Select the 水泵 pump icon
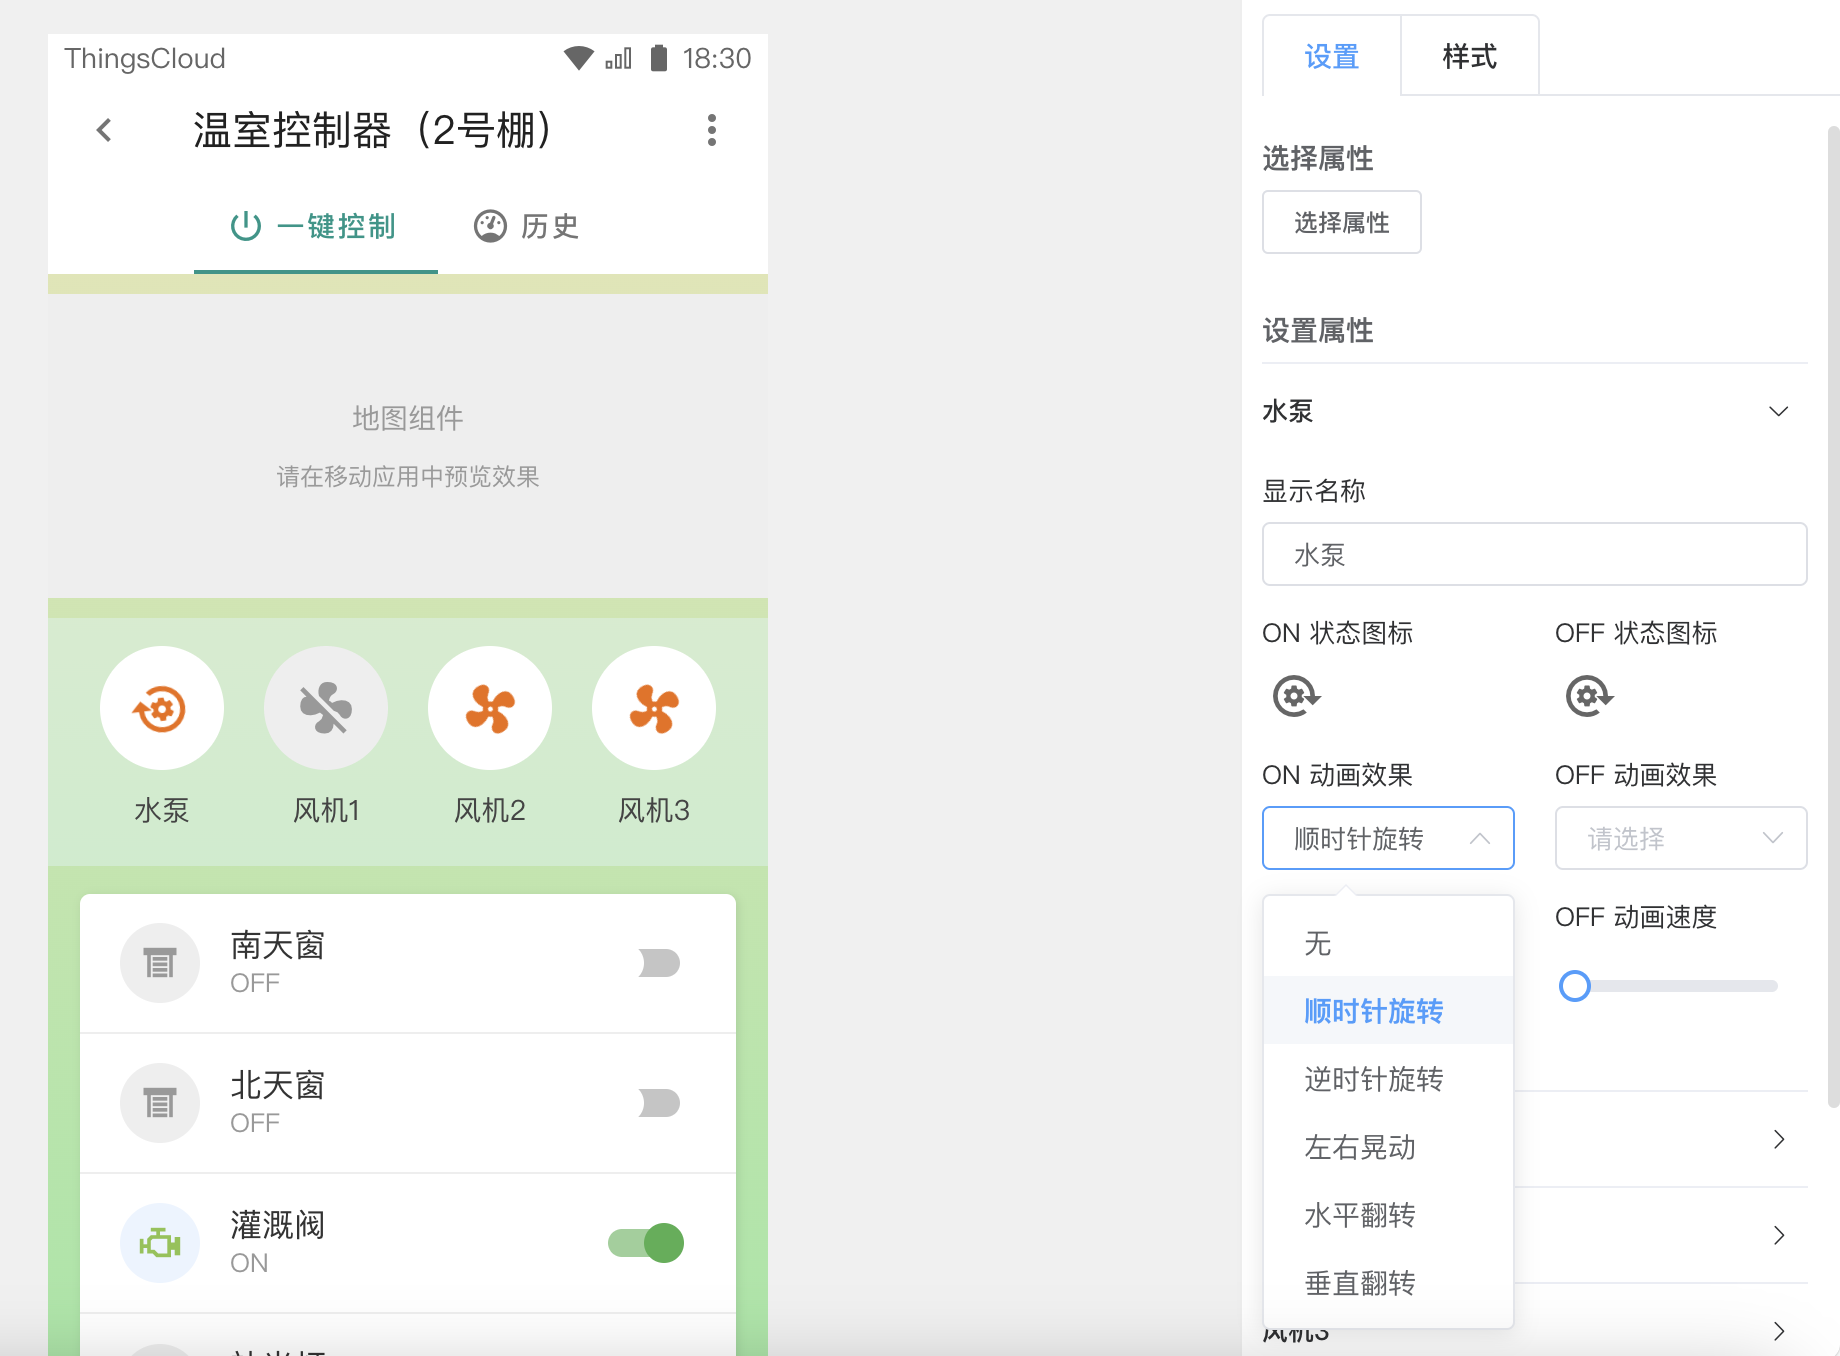The image size is (1840, 1356). (162, 707)
